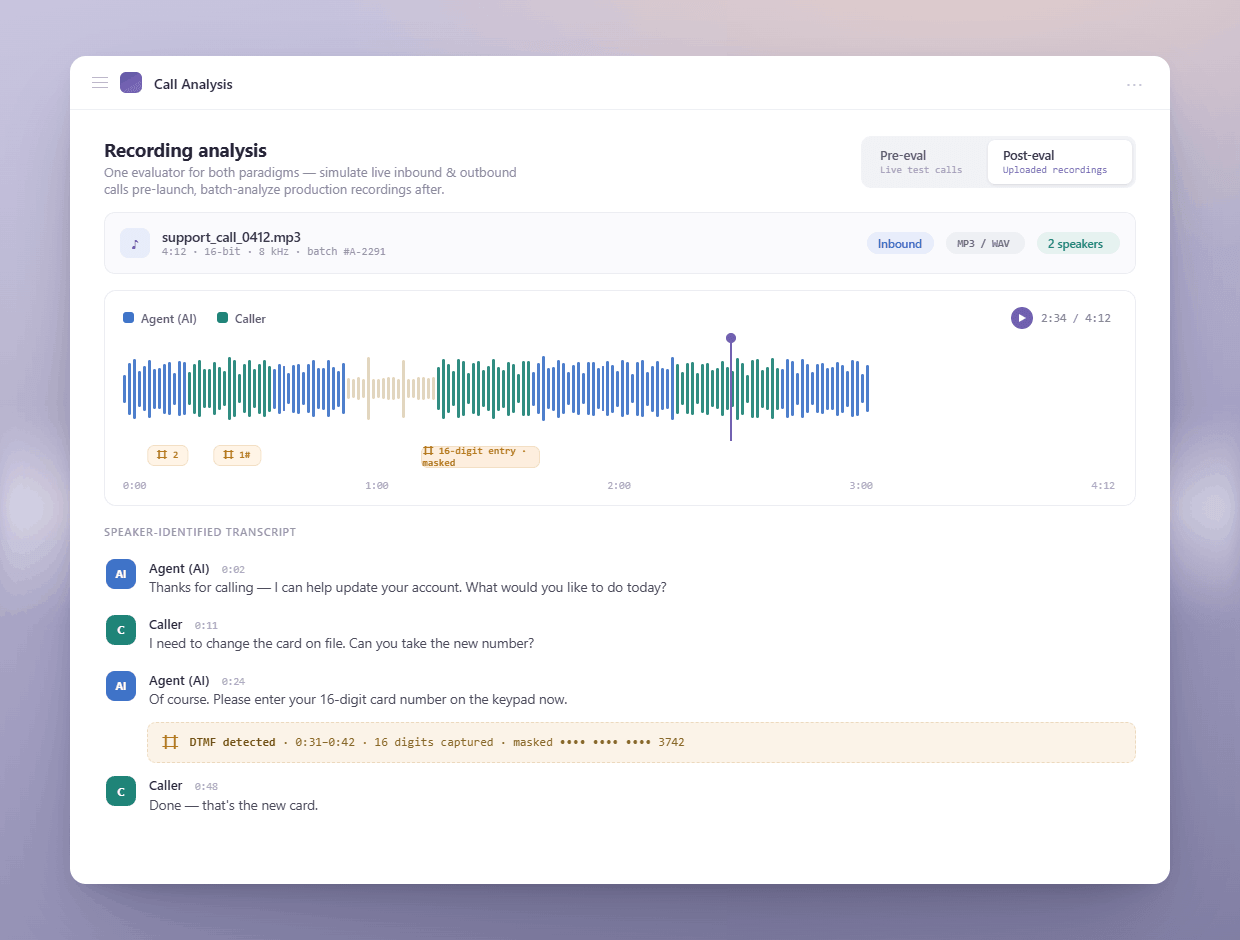
Task: Click the 0:11 transcript timestamp
Action: click(206, 626)
